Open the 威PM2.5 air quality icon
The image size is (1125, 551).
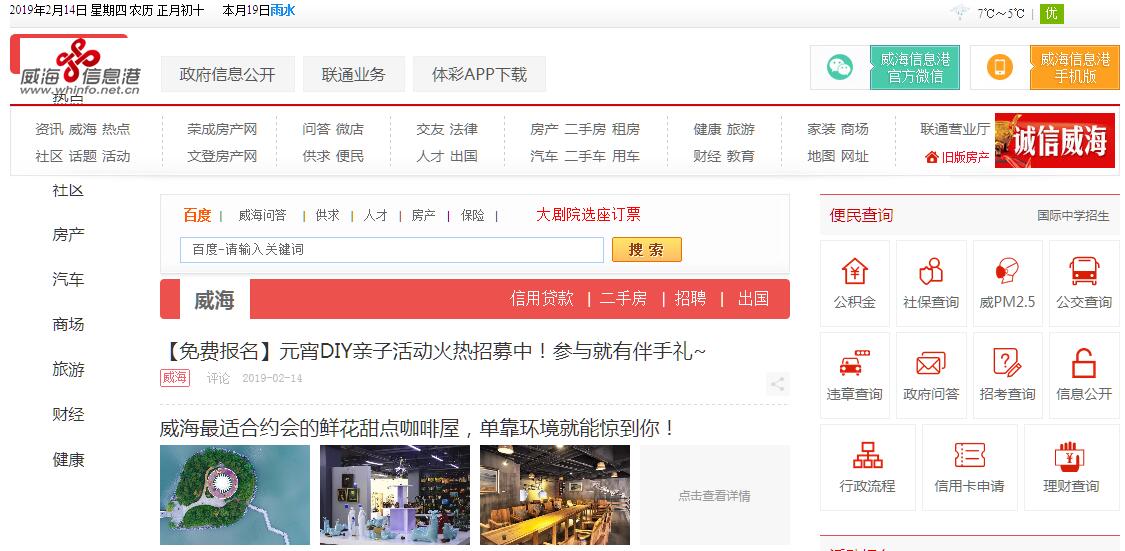1007,272
